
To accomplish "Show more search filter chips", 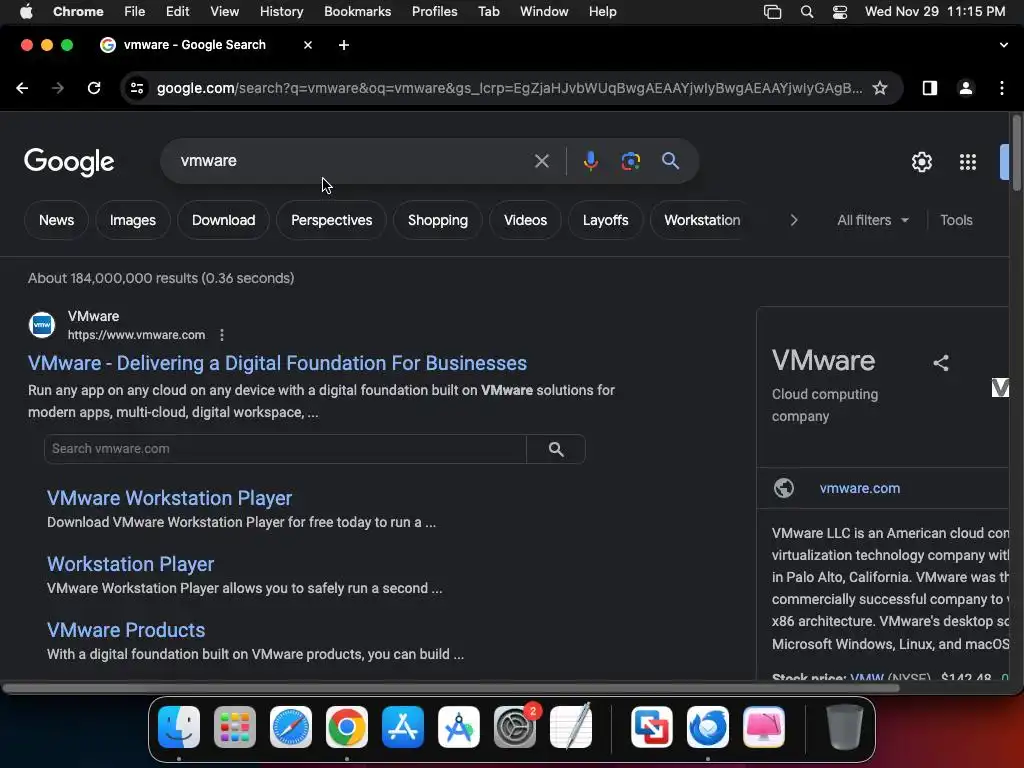I will (793, 220).
